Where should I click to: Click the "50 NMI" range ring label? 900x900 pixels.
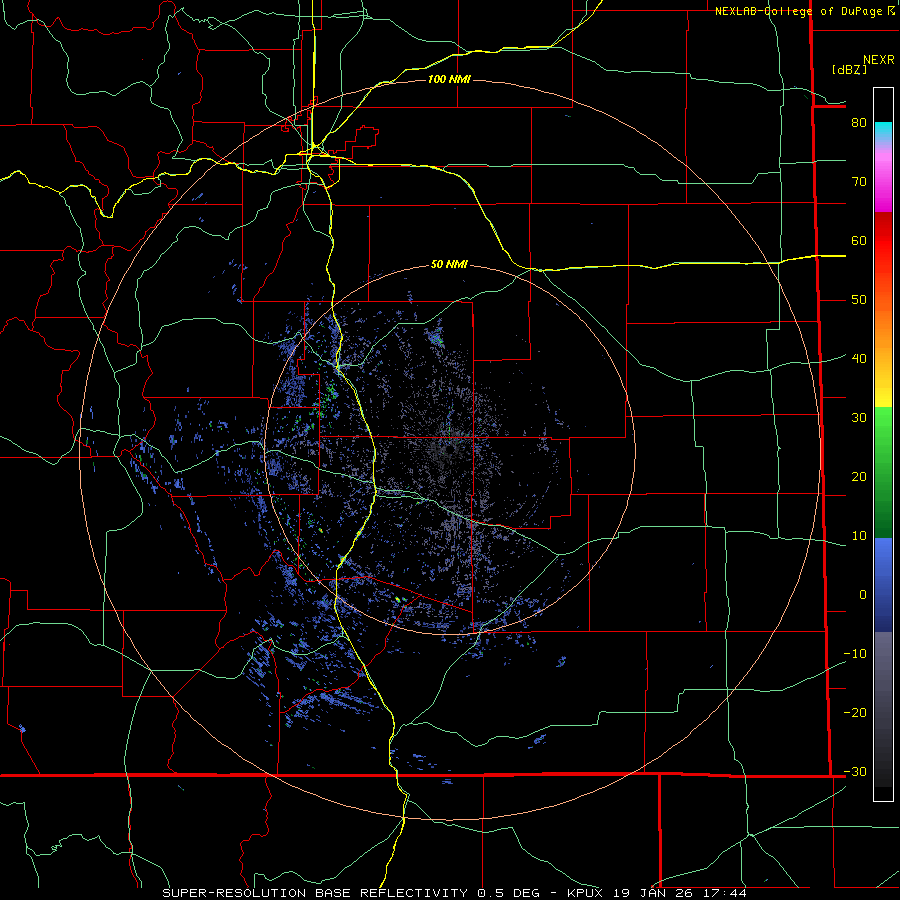tap(449, 264)
